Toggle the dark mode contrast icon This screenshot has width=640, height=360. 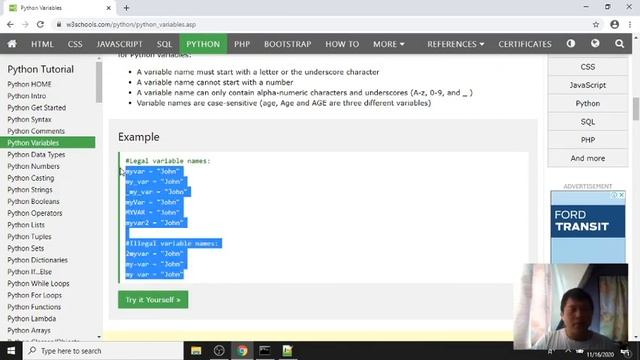571,43
